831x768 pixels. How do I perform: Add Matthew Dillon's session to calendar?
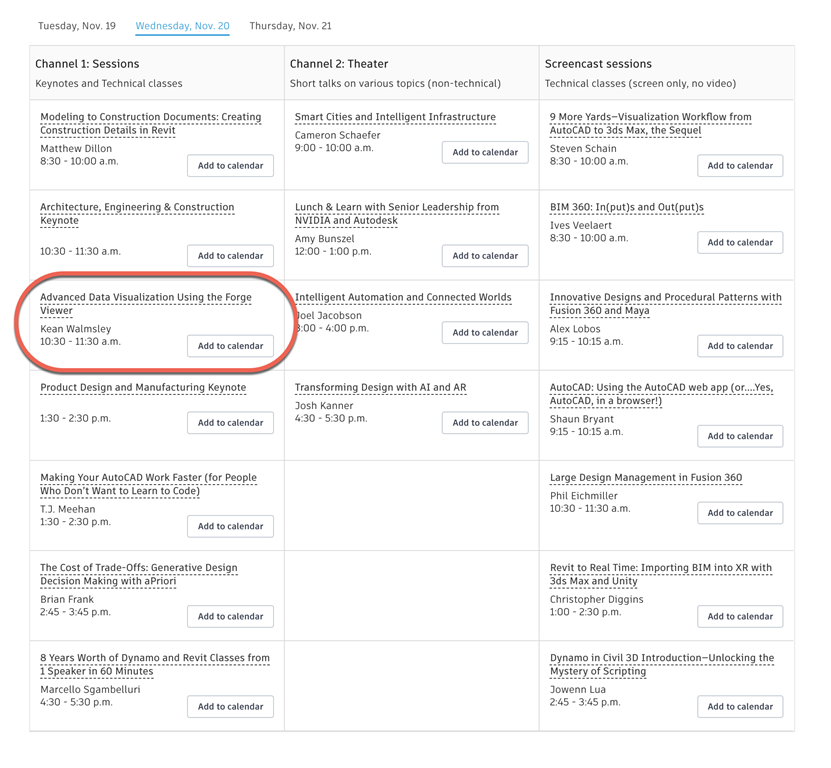[230, 166]
